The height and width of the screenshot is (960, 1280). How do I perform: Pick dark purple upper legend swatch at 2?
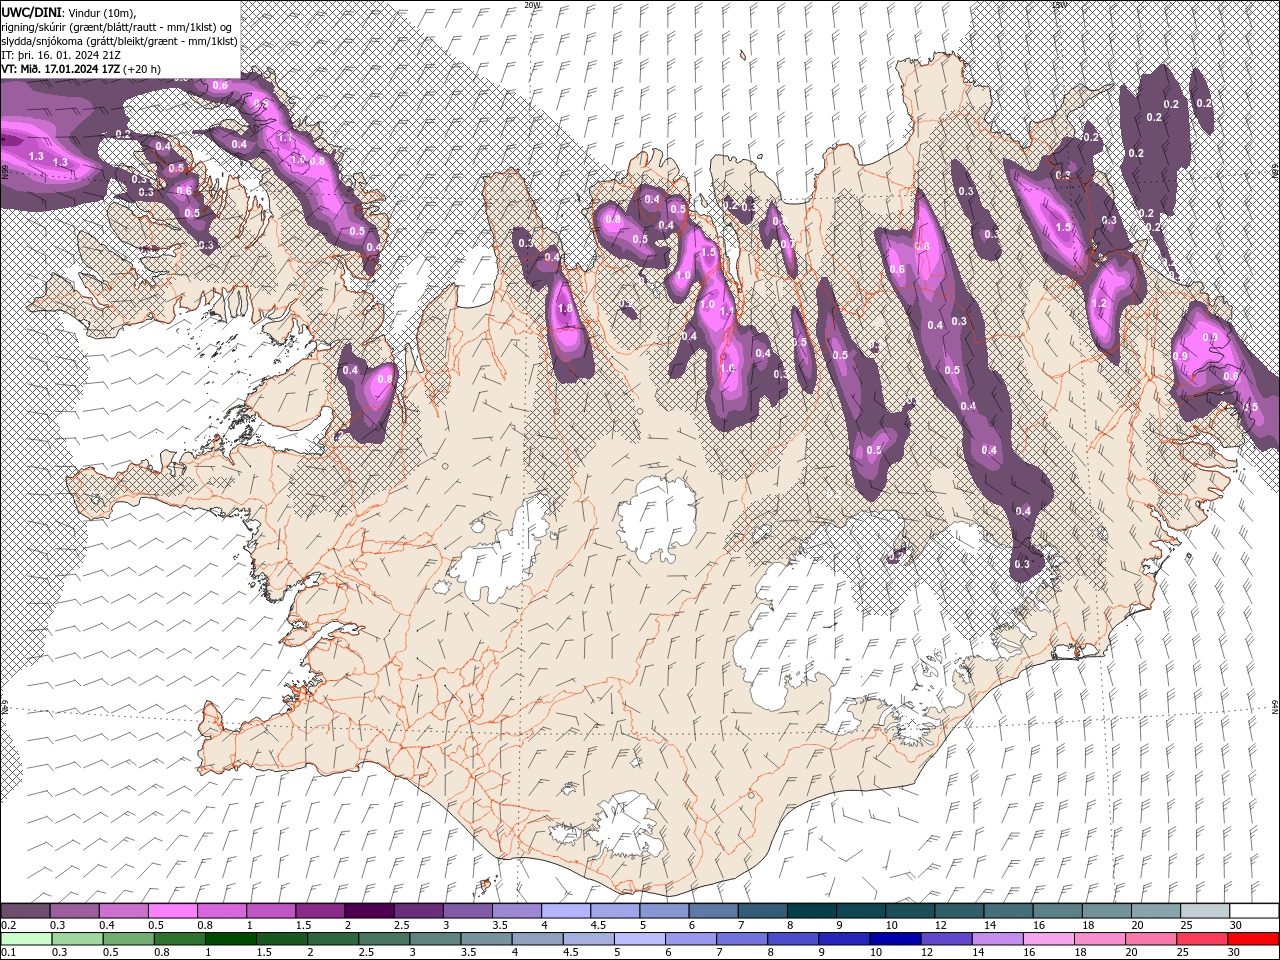tap(368, 911)
